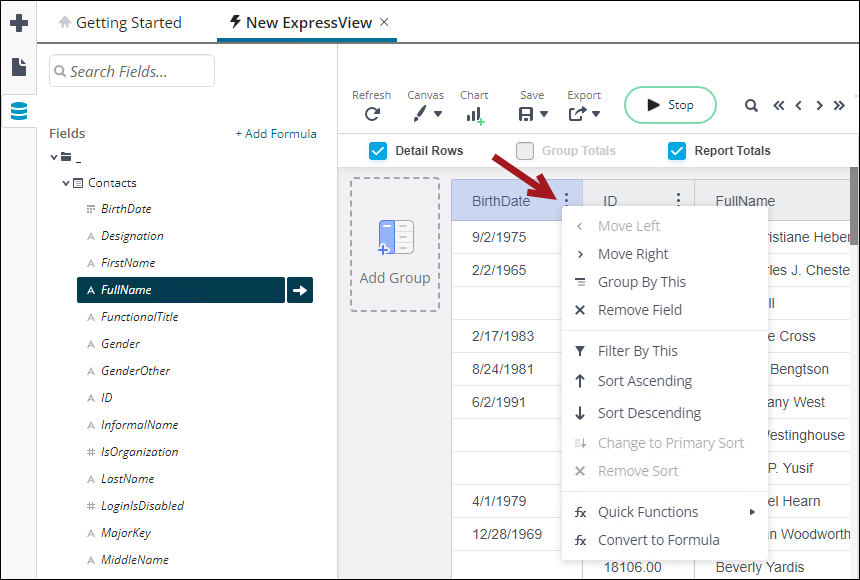Viewport: 860px width, 580px height.
Task: Open the Export dropdown arrow
Action: tap(596, 114)
